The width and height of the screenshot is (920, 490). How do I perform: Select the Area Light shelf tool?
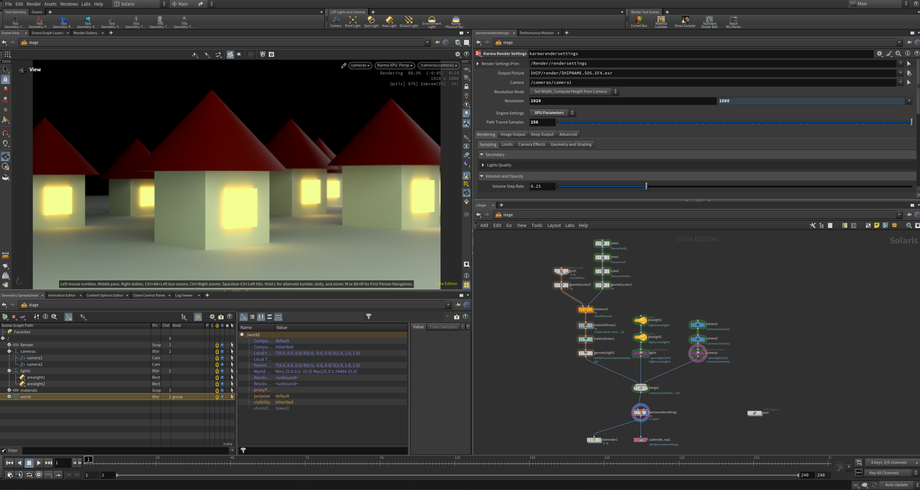tap(389, 20)
